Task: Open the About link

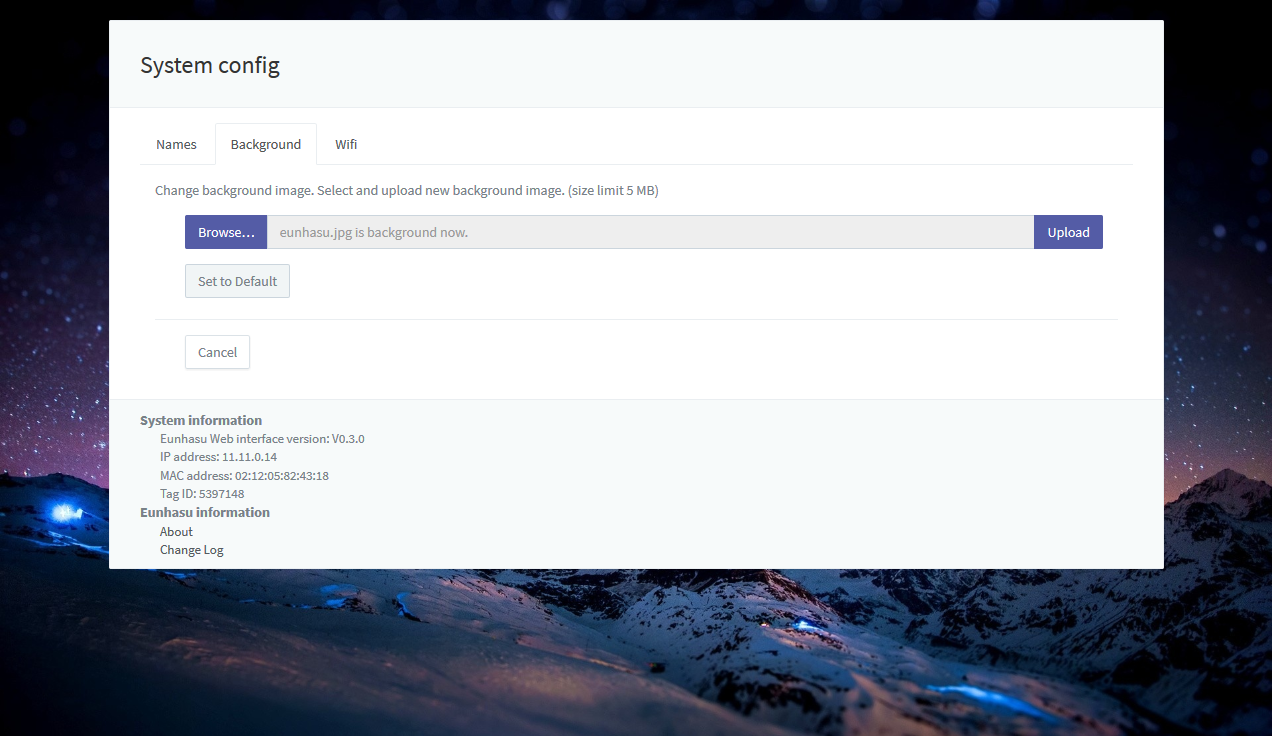Action: pyautogui.click(x=176, y=532)
